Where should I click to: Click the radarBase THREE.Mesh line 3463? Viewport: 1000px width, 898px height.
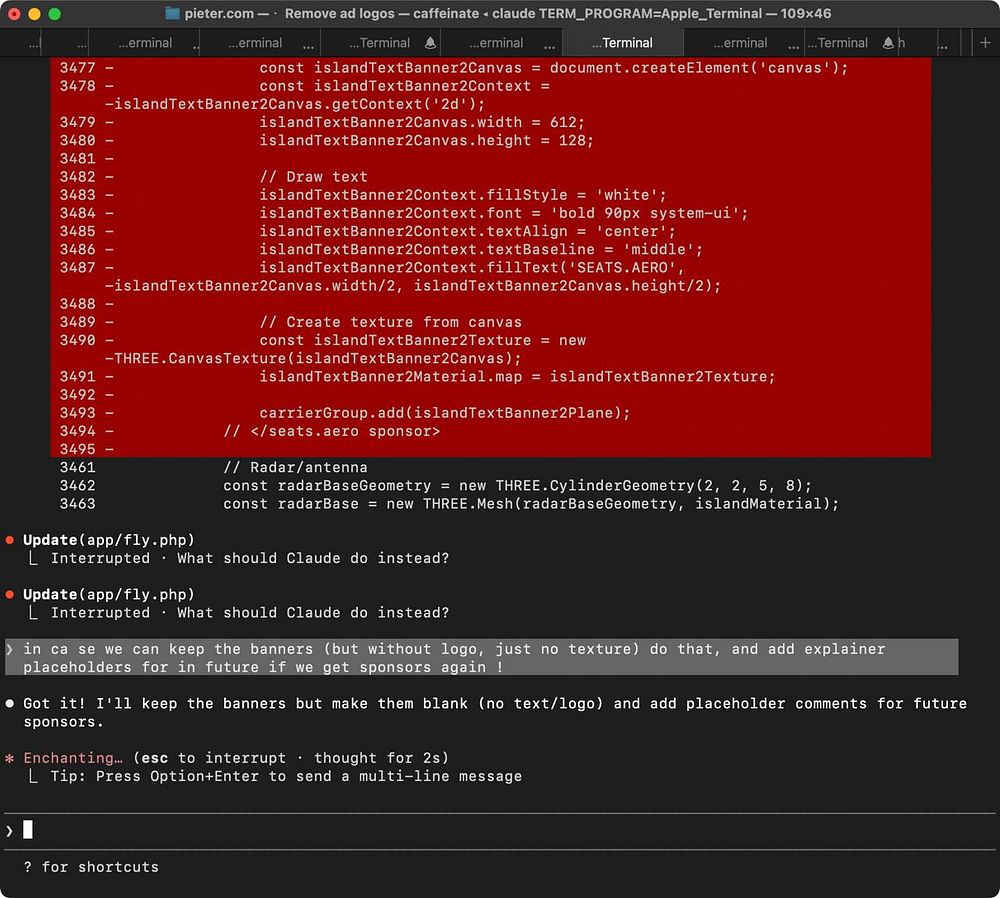(531, 504)
